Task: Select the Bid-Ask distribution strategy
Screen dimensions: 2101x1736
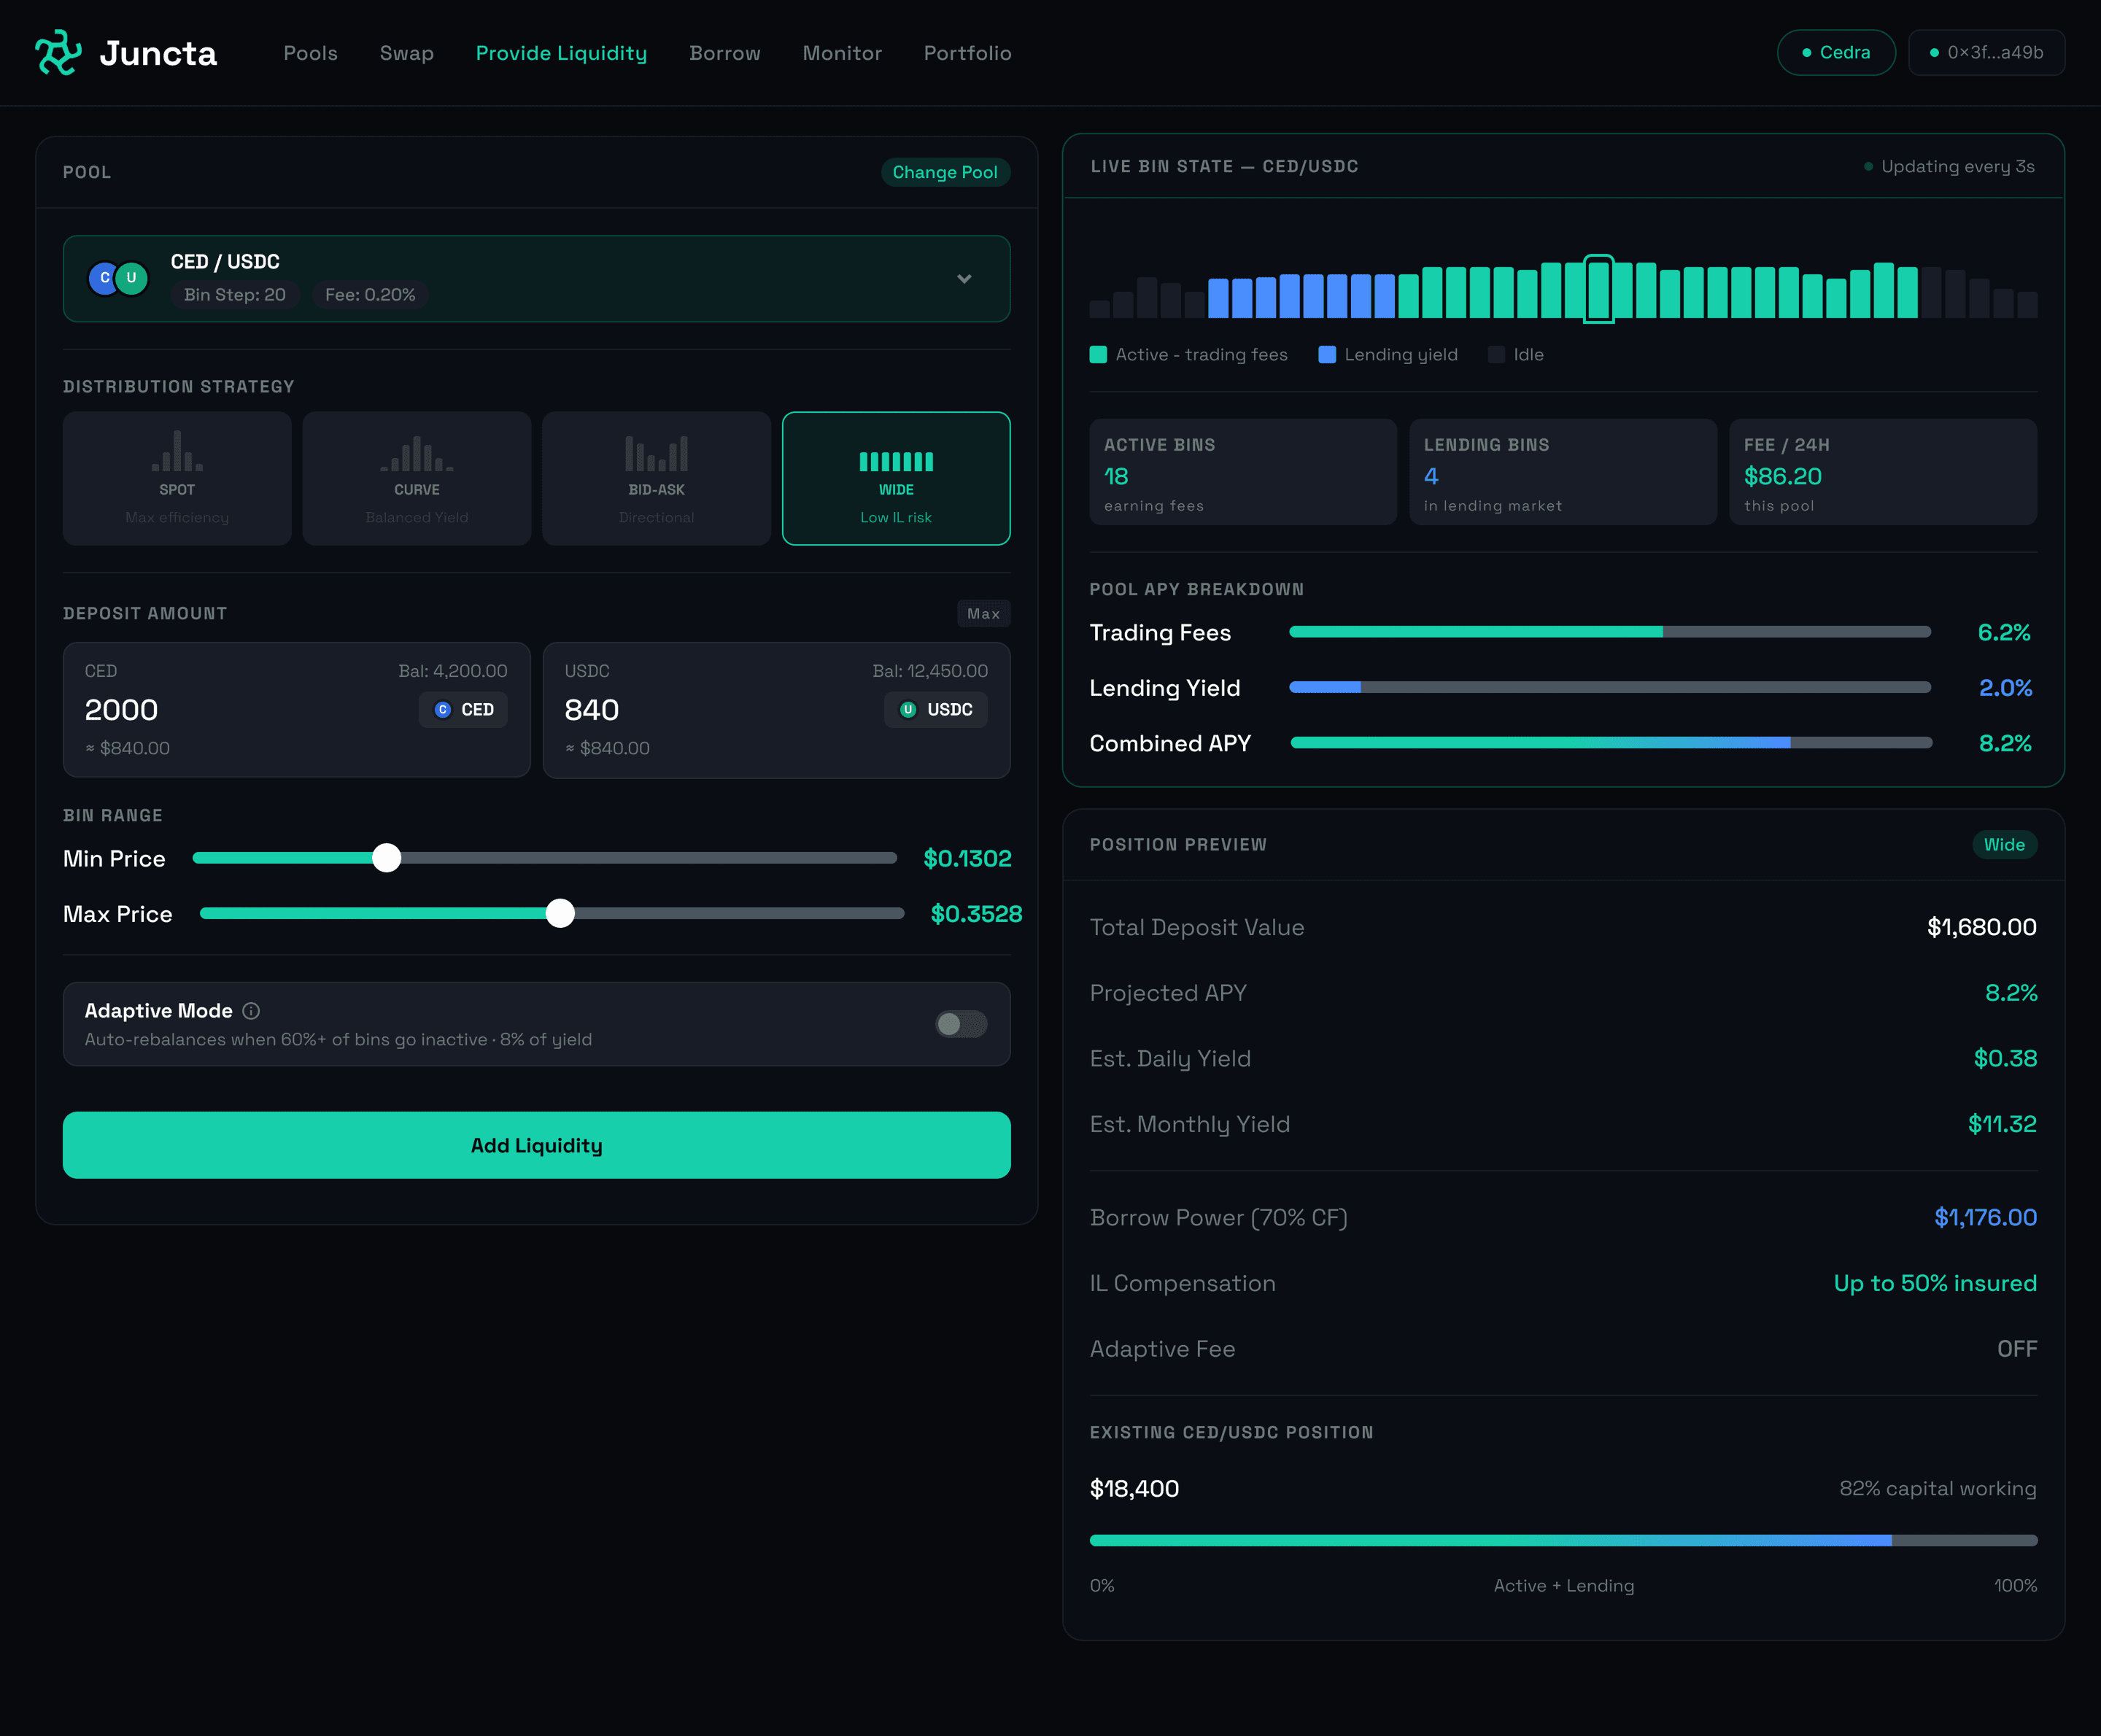Action: (656, 478)
